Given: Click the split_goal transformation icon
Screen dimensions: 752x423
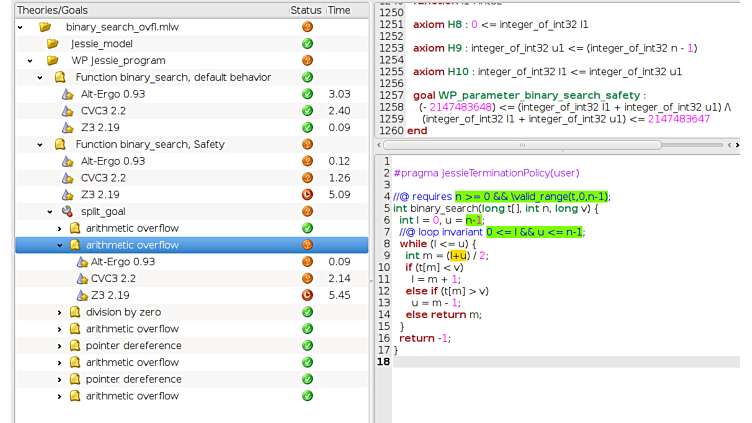Looking at the screenshot, I should click(x=68, y=212).
